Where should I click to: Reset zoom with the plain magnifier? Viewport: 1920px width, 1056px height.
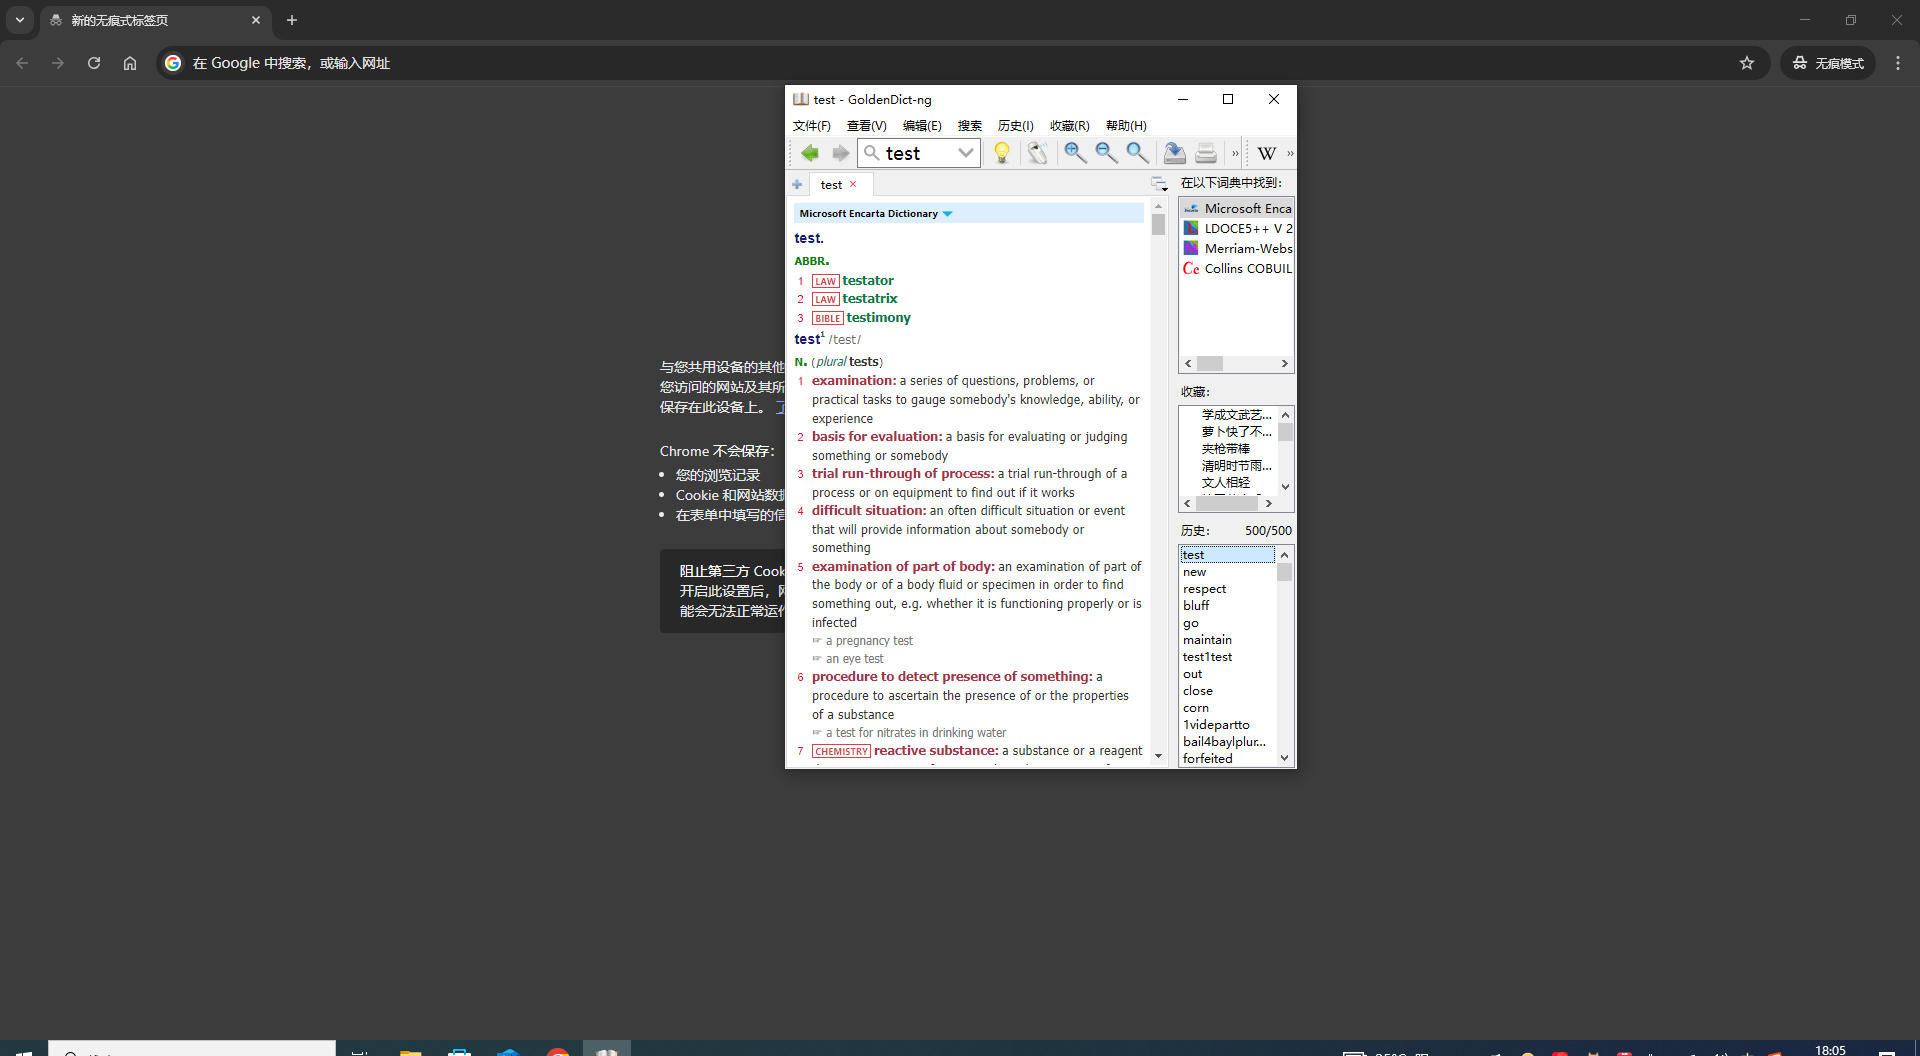(1137, 153)
